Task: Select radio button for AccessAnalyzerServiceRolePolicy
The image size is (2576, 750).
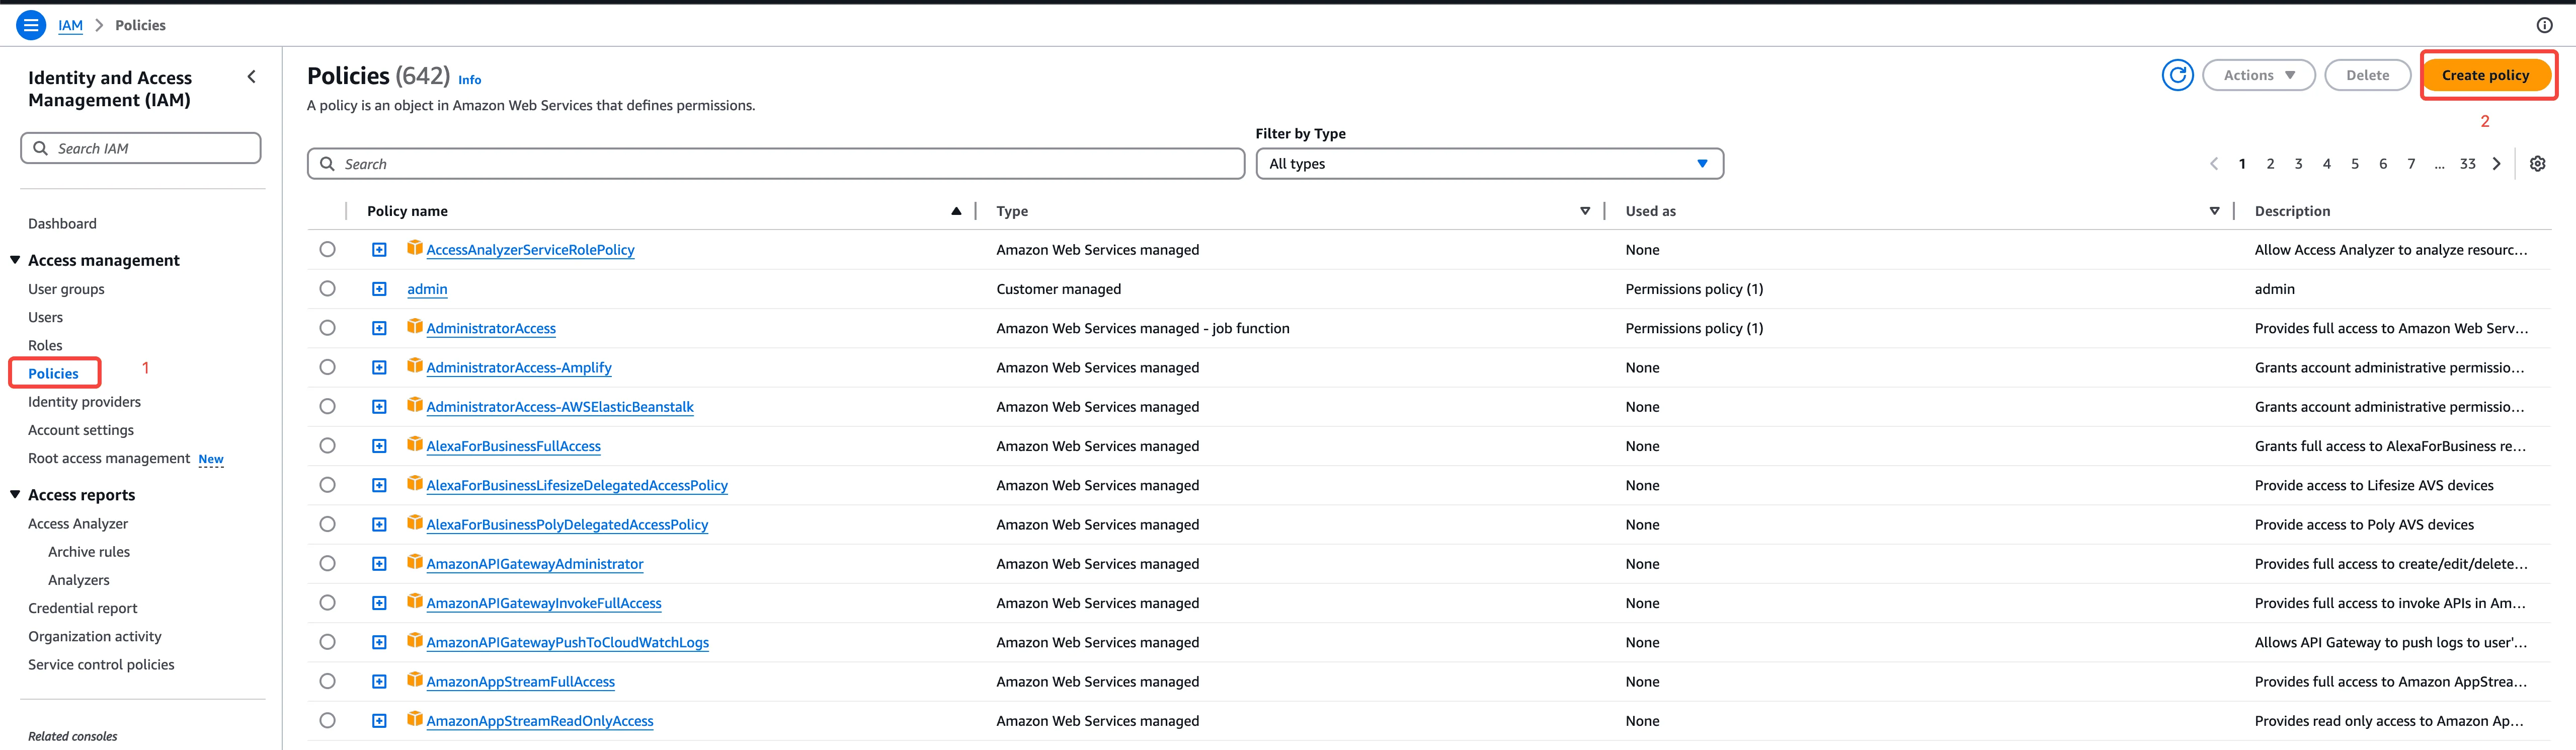Action: 327,249
